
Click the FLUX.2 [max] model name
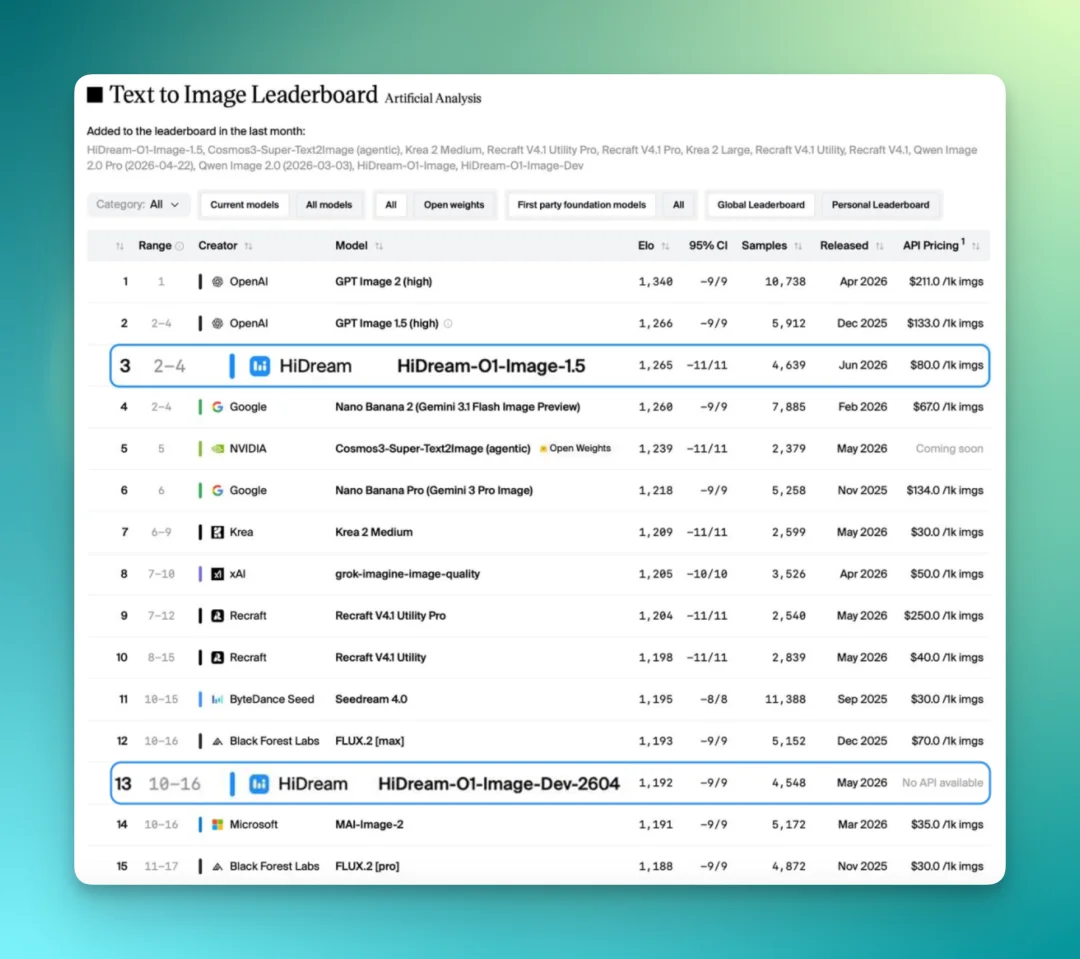(x=370, y=741)
